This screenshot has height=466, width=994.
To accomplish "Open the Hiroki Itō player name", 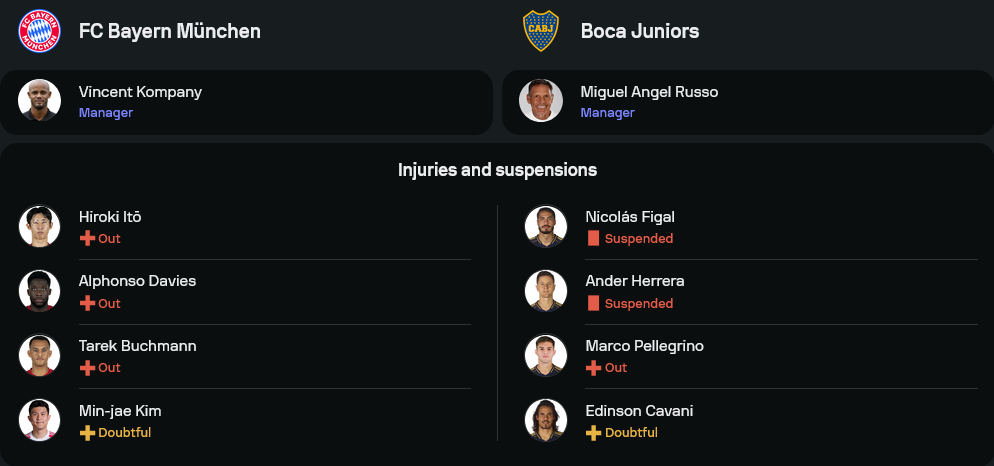I will [110, 217].
